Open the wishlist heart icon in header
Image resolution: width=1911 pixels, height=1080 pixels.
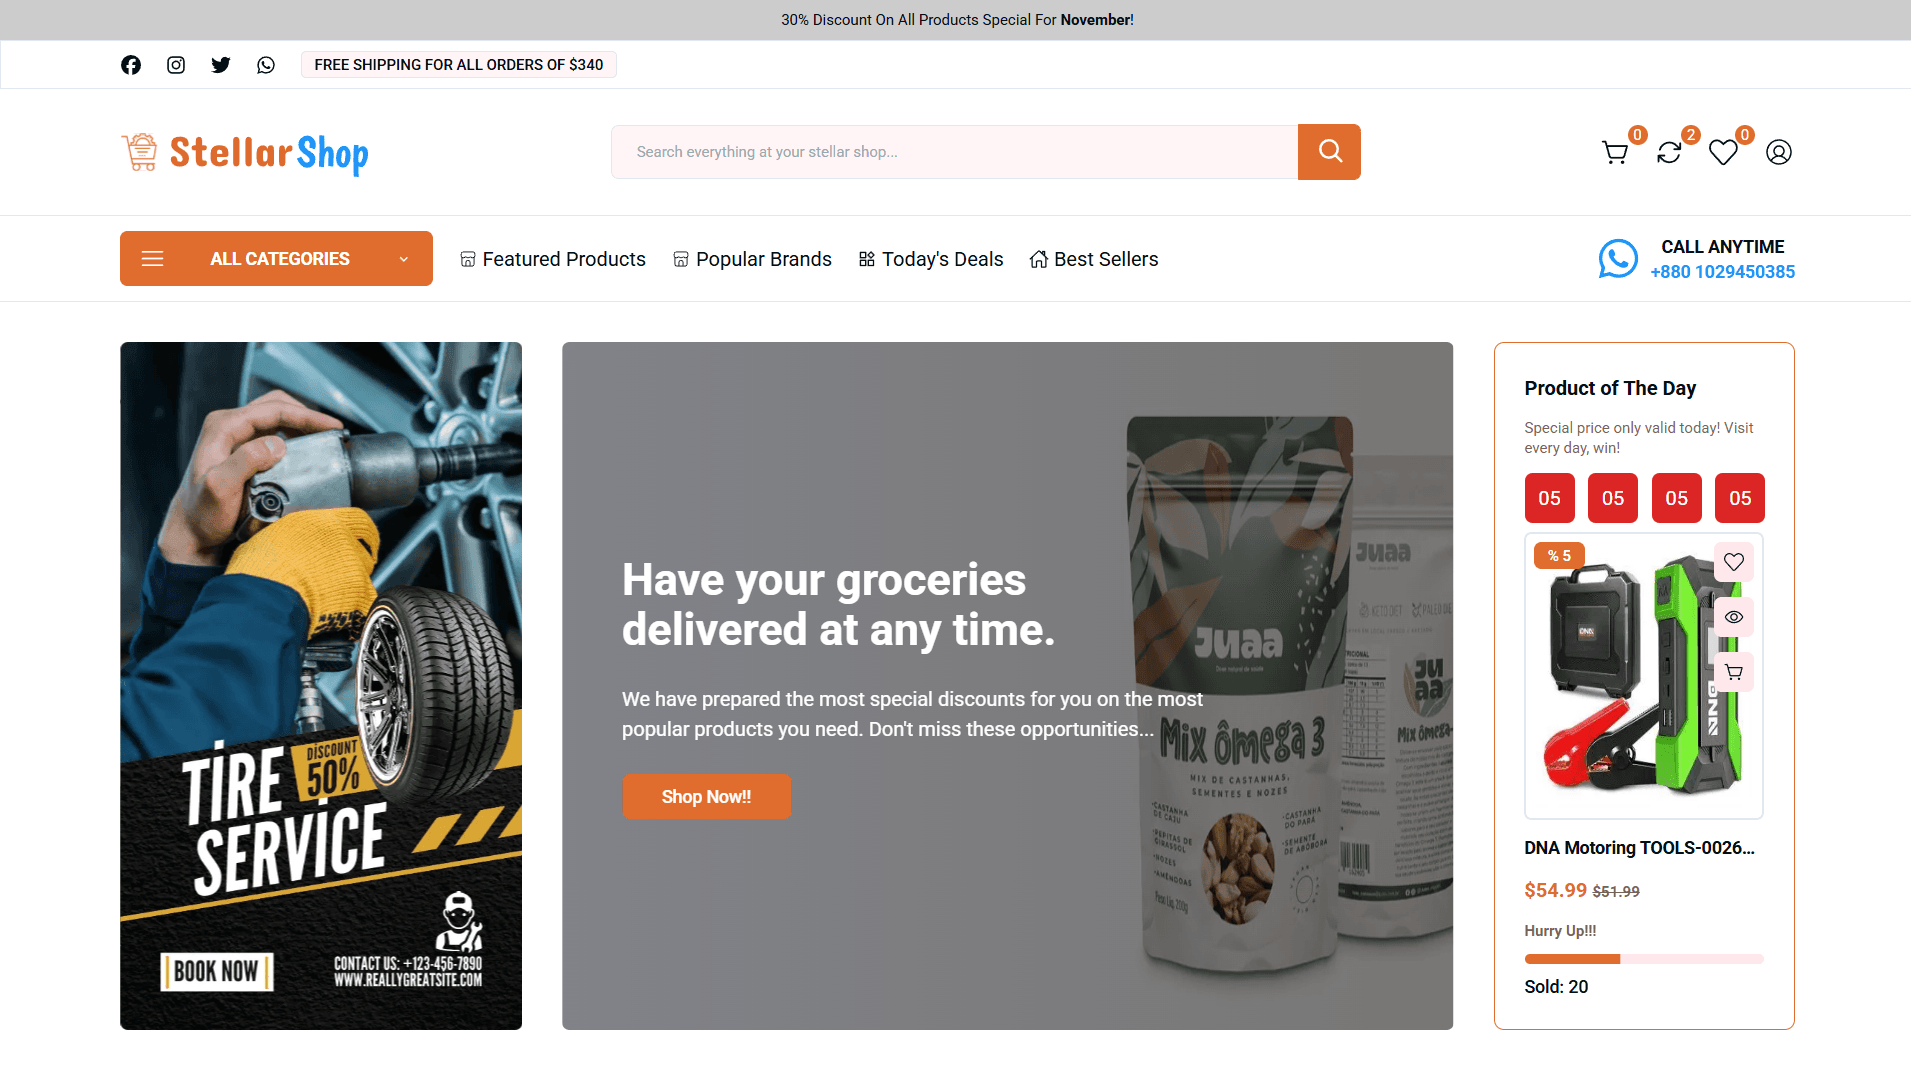1723,152
